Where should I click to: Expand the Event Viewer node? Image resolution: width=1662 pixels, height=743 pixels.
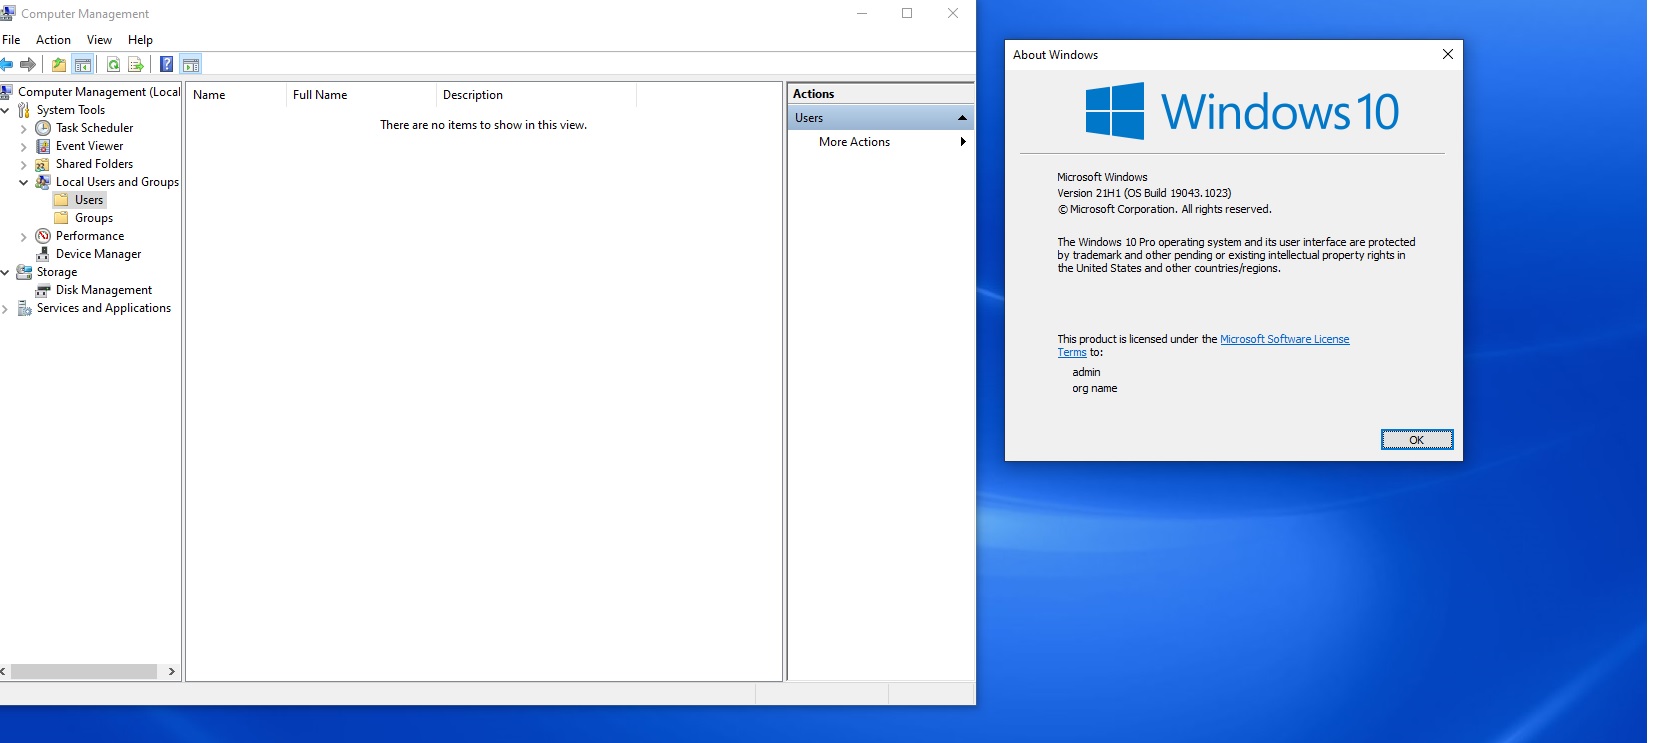(24, 146)
